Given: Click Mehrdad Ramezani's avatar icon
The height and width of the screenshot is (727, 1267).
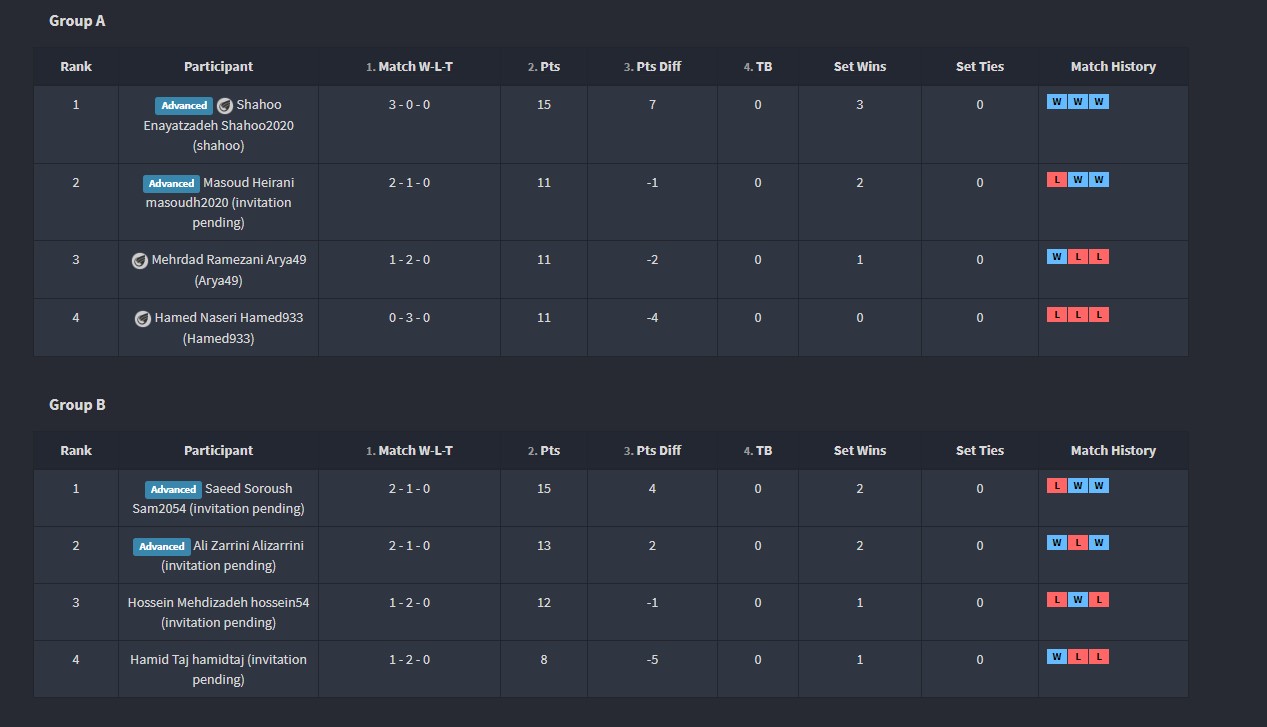Looking at the screenshot, I should pos(140,260).
